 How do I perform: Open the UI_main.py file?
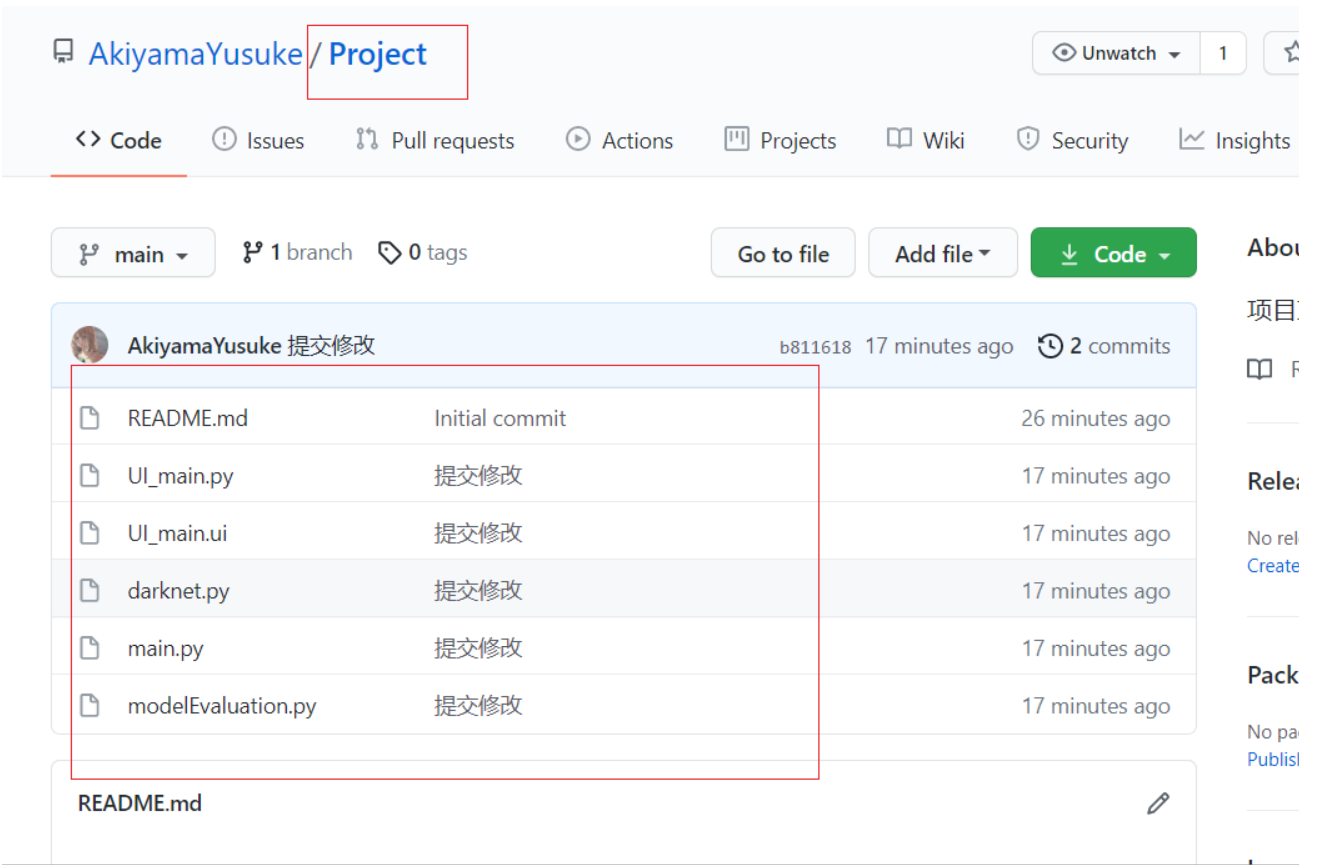click(181, 476)
